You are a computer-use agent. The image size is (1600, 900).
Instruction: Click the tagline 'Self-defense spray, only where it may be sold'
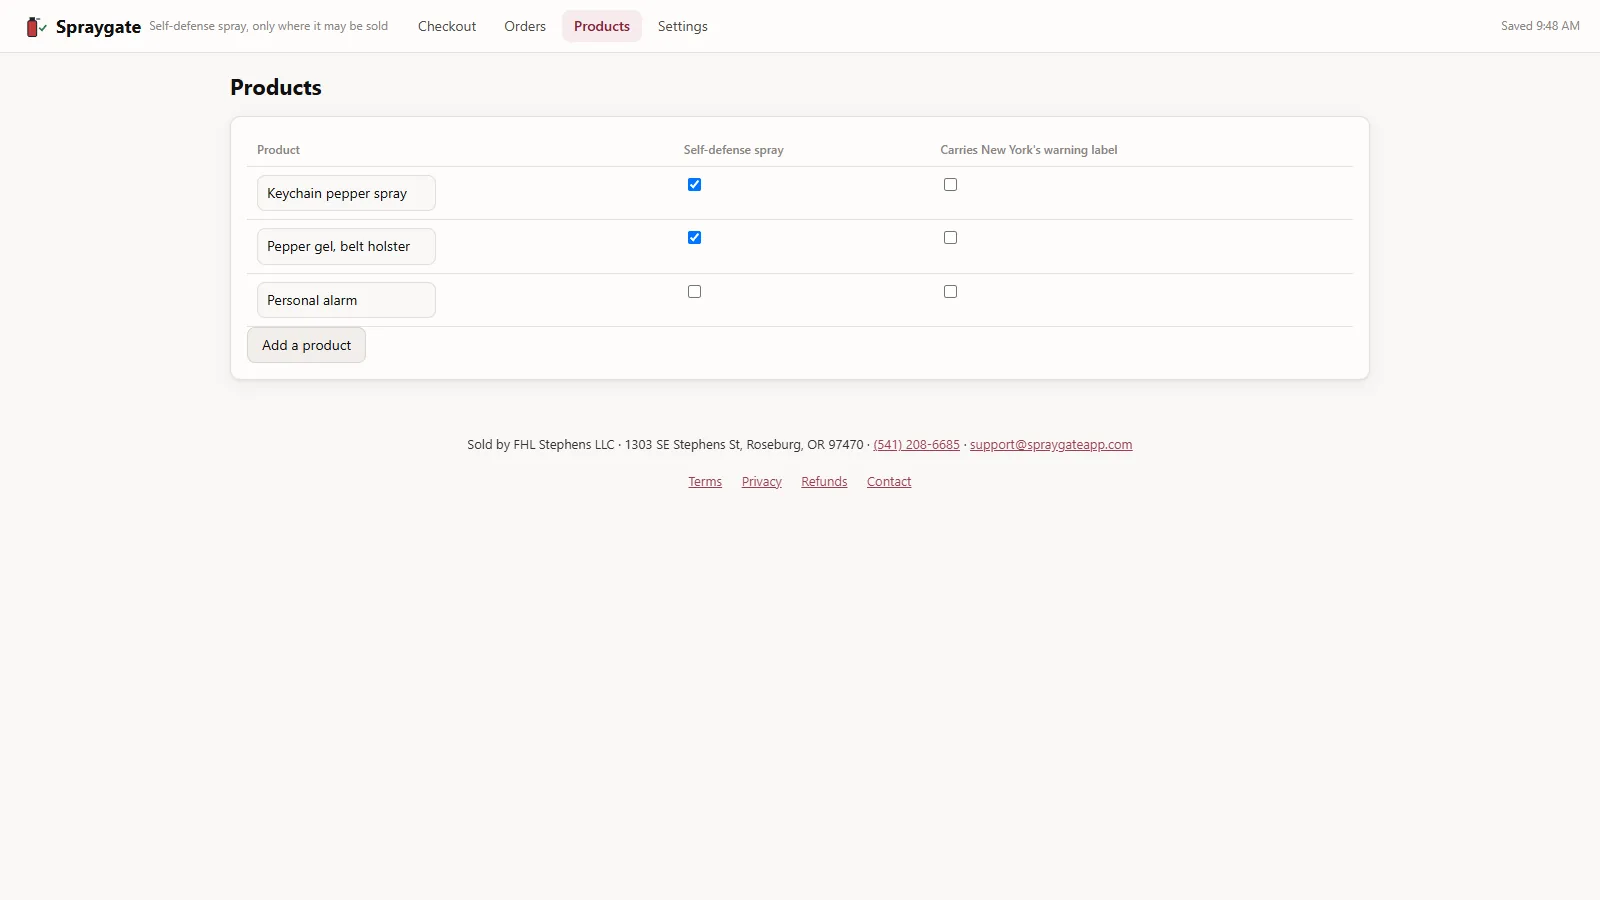coord(269,26)
